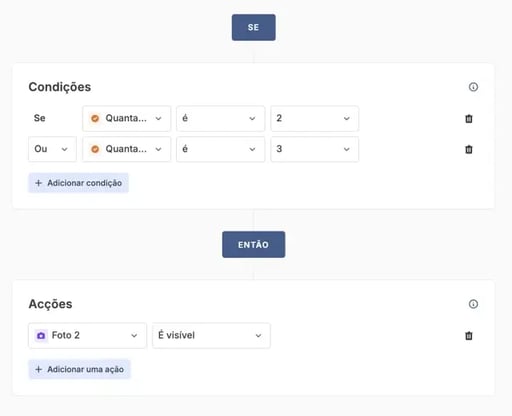Open the É visível action dropdown
Viewport: 512px width, 416px height.
pos(211,335)
